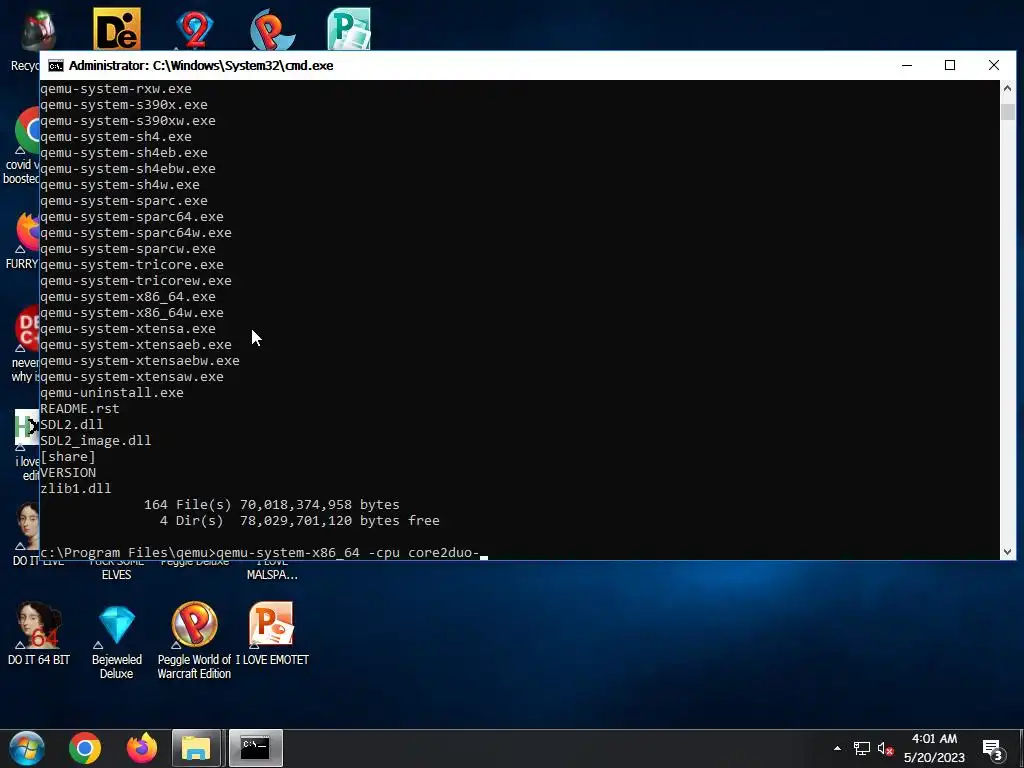Click the zlib1.dll listing line

76,488
